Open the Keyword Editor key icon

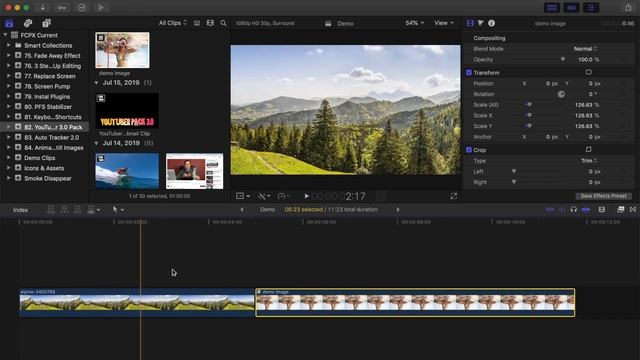pyautogui.click(x=62, y=7)
